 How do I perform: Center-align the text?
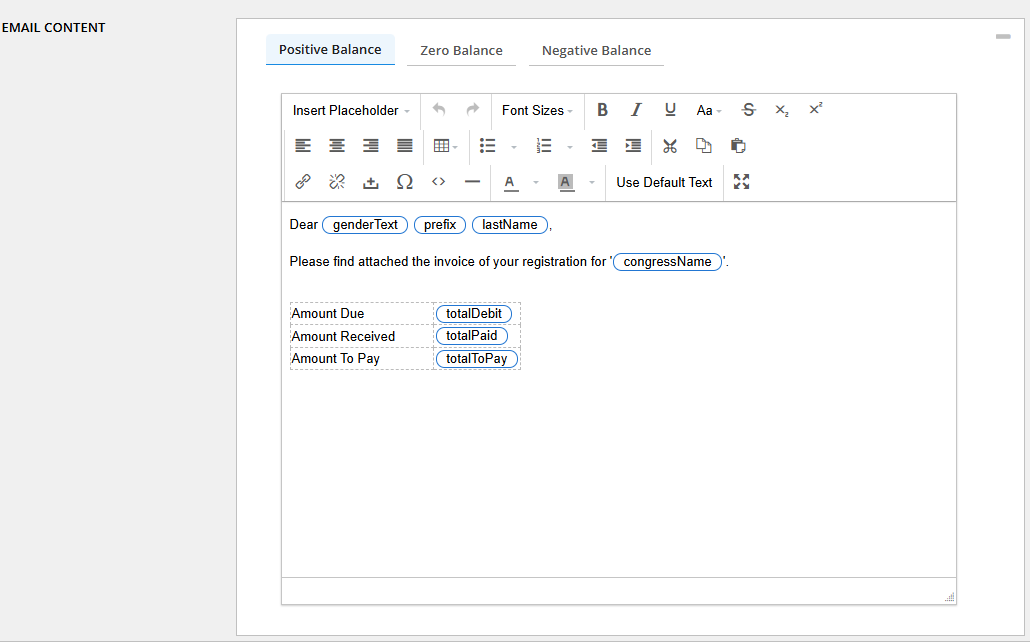coord(337,146)
